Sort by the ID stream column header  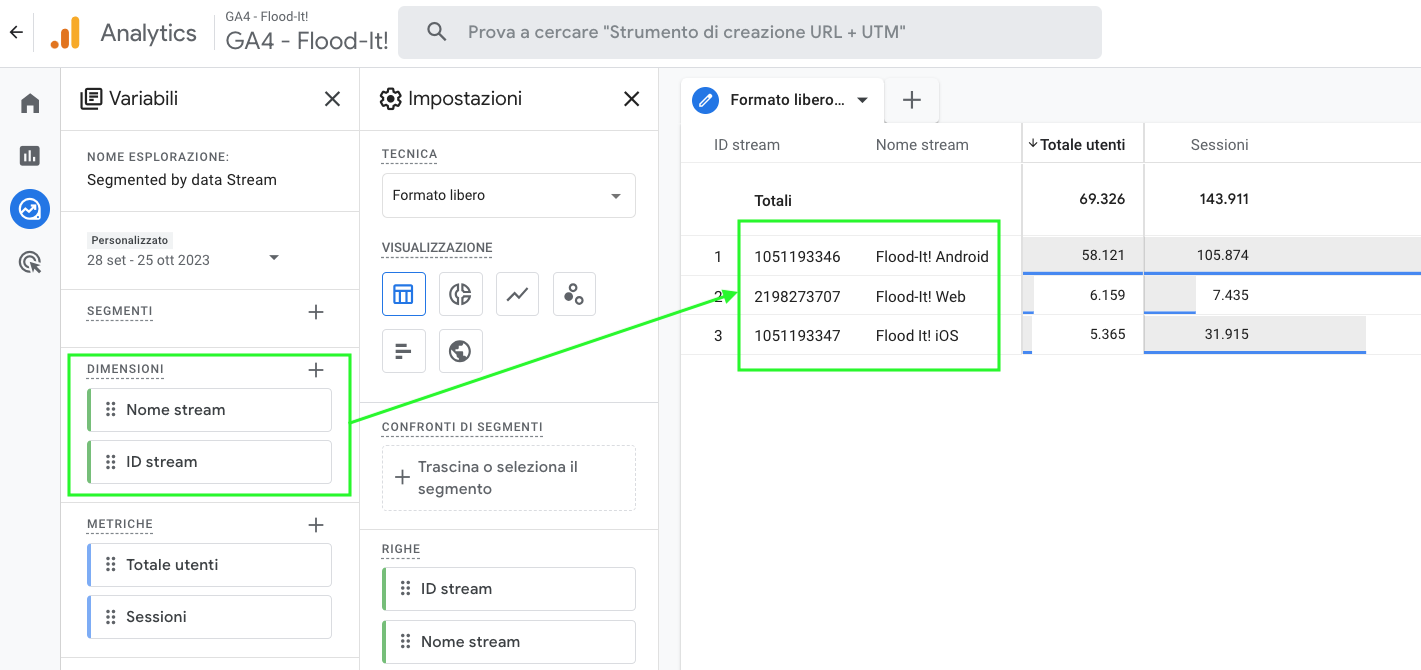tap(747, 145)
